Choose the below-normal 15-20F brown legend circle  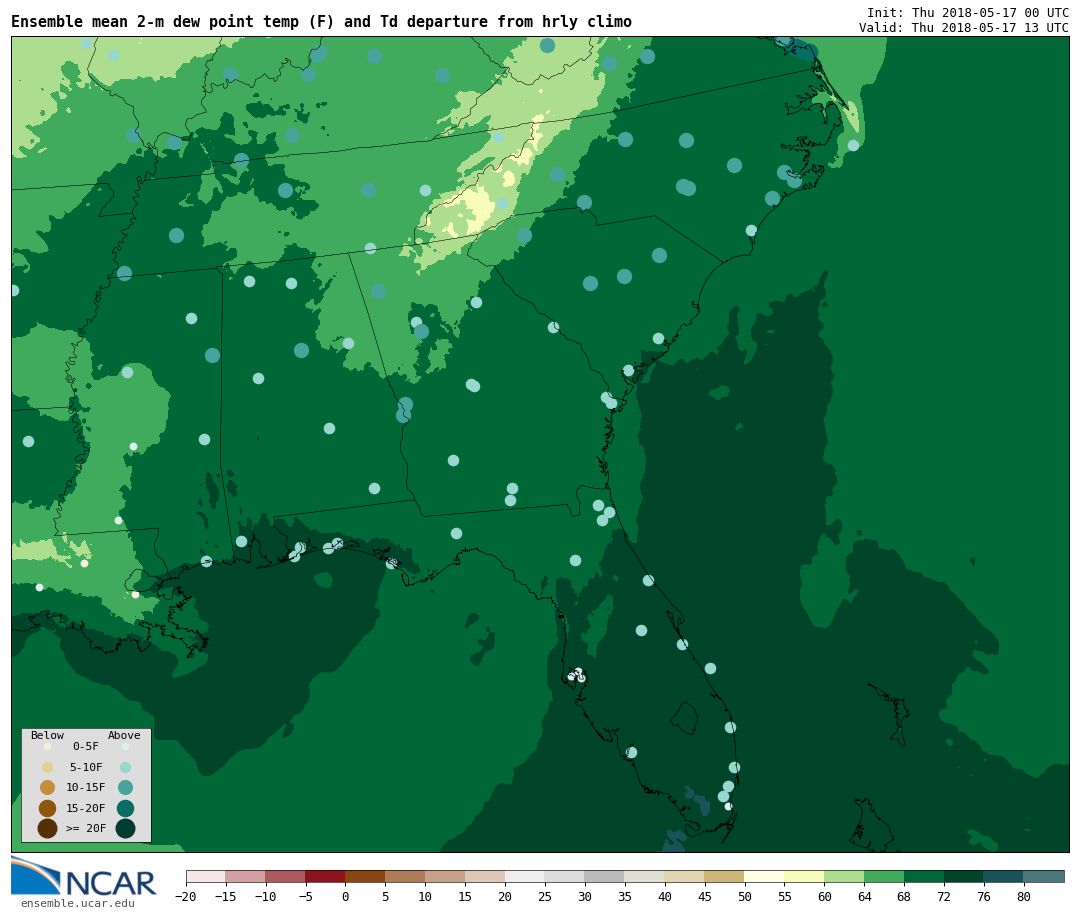coord(48,808)
